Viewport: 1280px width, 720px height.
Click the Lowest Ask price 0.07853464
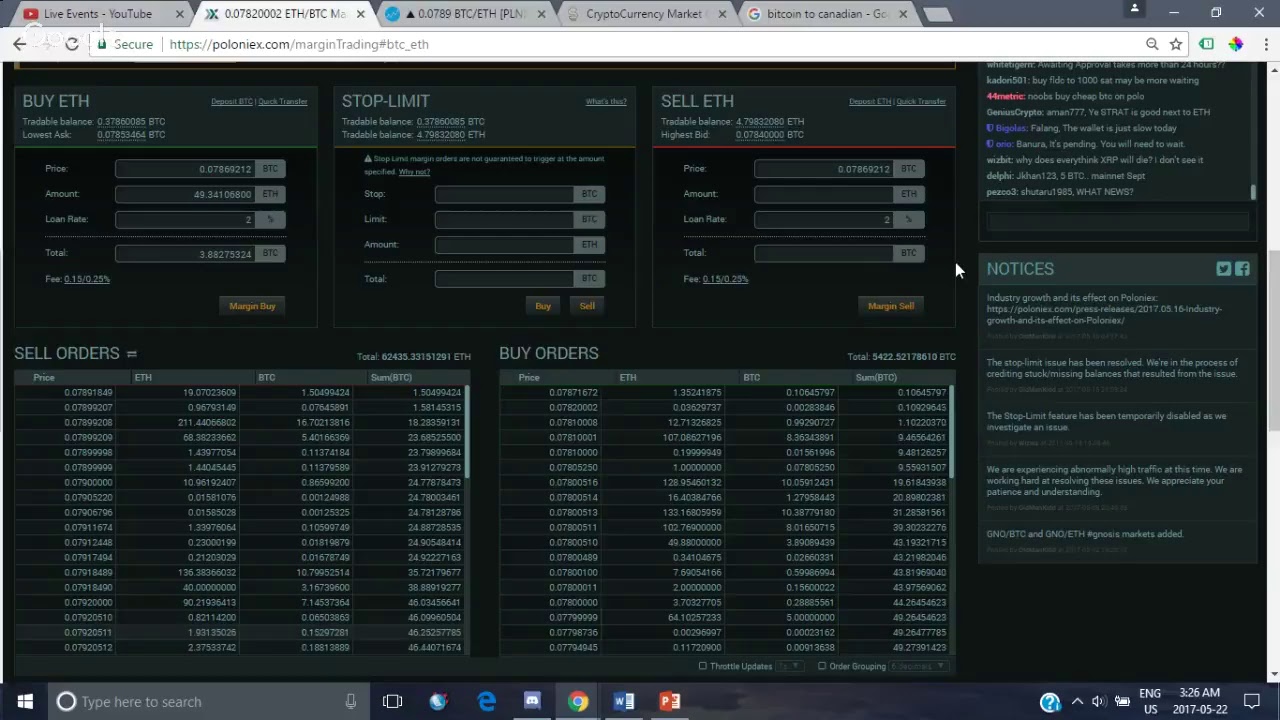tap(121, 135)
